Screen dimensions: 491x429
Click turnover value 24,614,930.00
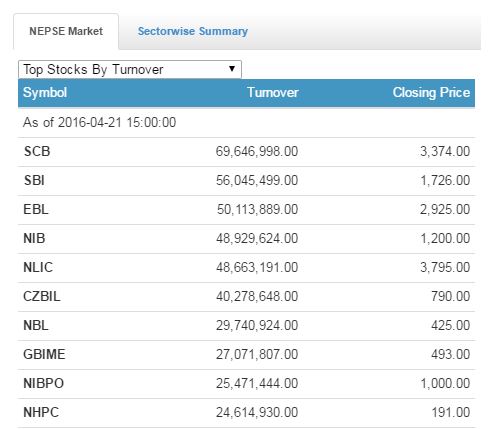click(257, 413)
